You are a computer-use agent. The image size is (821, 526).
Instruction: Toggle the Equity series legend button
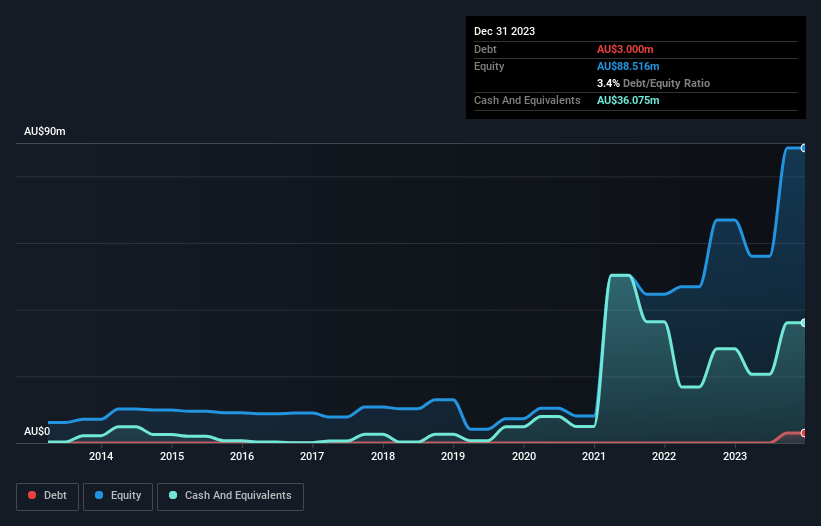coord(118,496)
